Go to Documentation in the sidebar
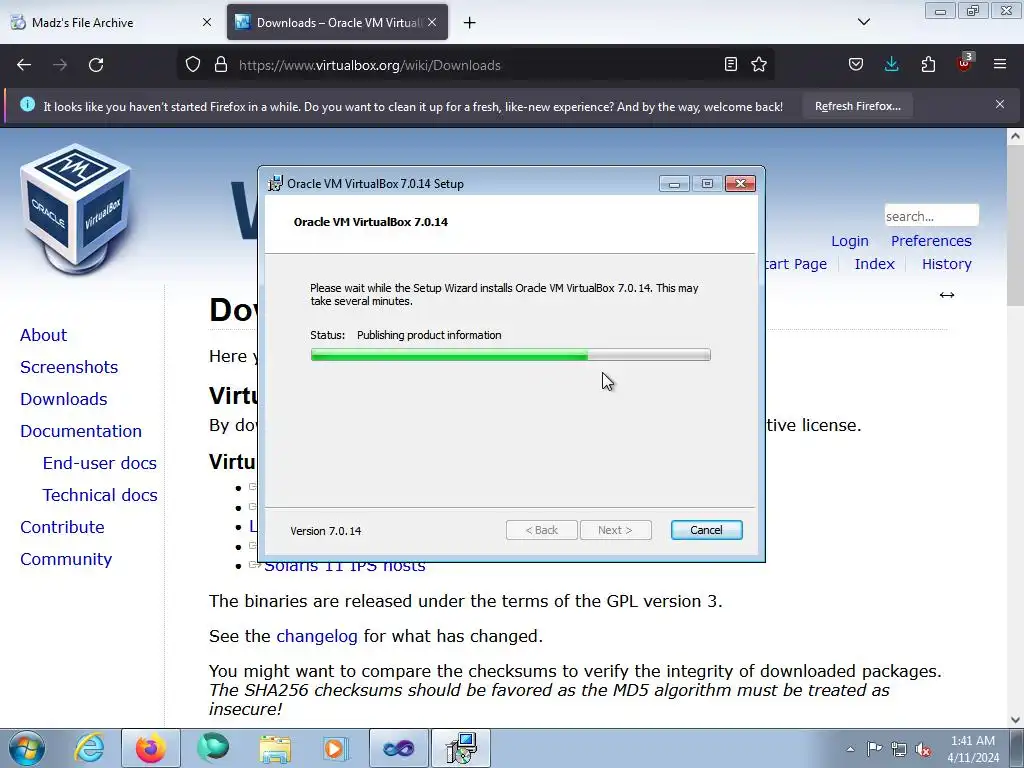1024x768 pixels. click(x=80, y=431)
